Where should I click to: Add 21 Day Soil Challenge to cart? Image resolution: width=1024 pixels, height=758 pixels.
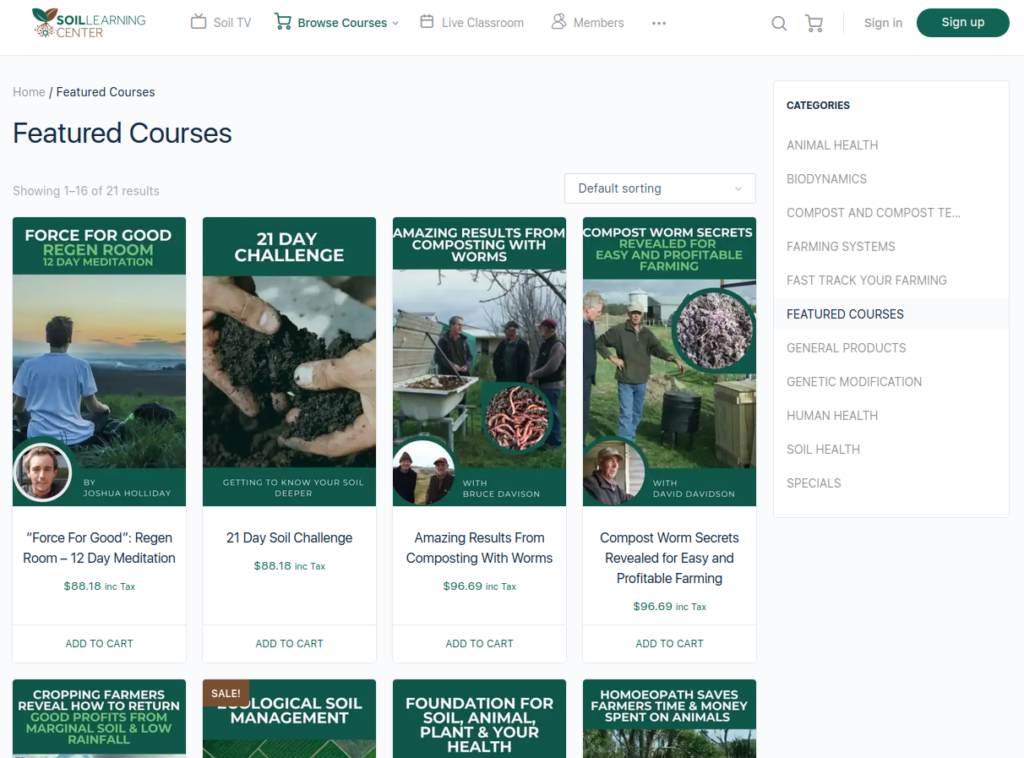pyautogui.click(x=289, y=643)
